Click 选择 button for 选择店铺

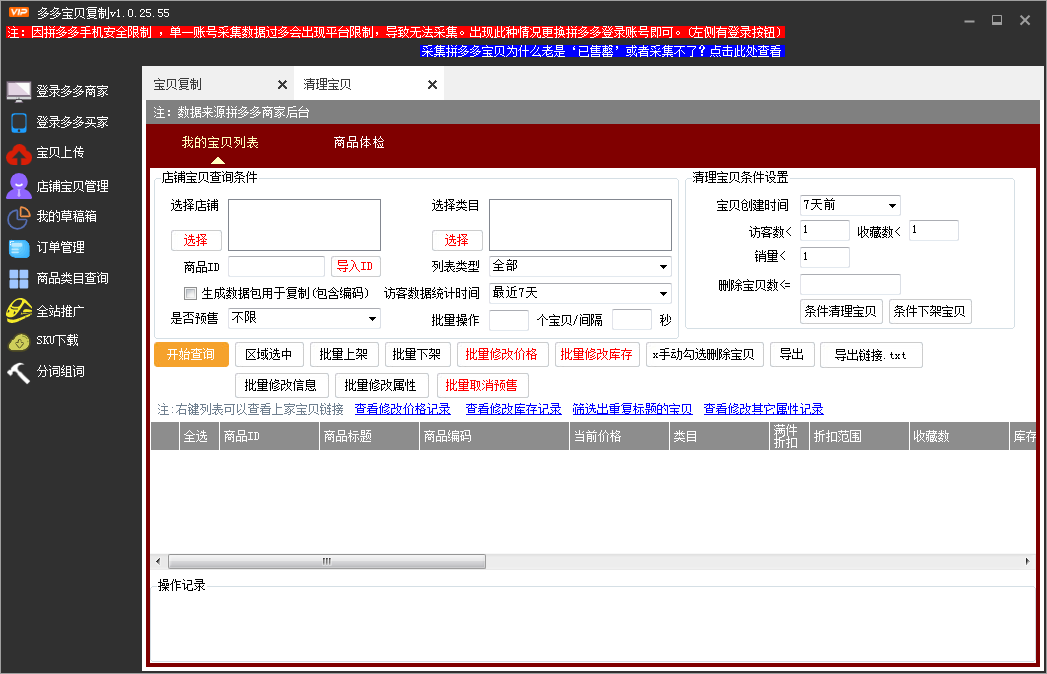196,240
